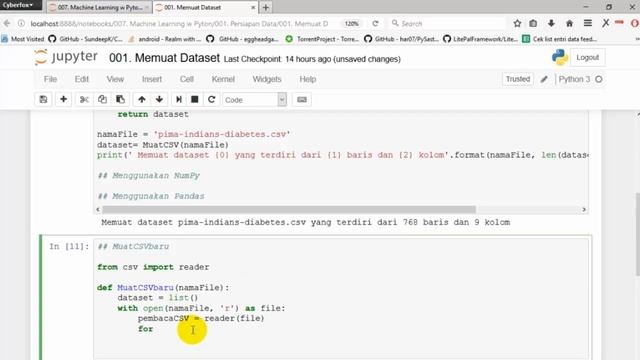Open the bookmarks library clipboard icon

(533, 24)
